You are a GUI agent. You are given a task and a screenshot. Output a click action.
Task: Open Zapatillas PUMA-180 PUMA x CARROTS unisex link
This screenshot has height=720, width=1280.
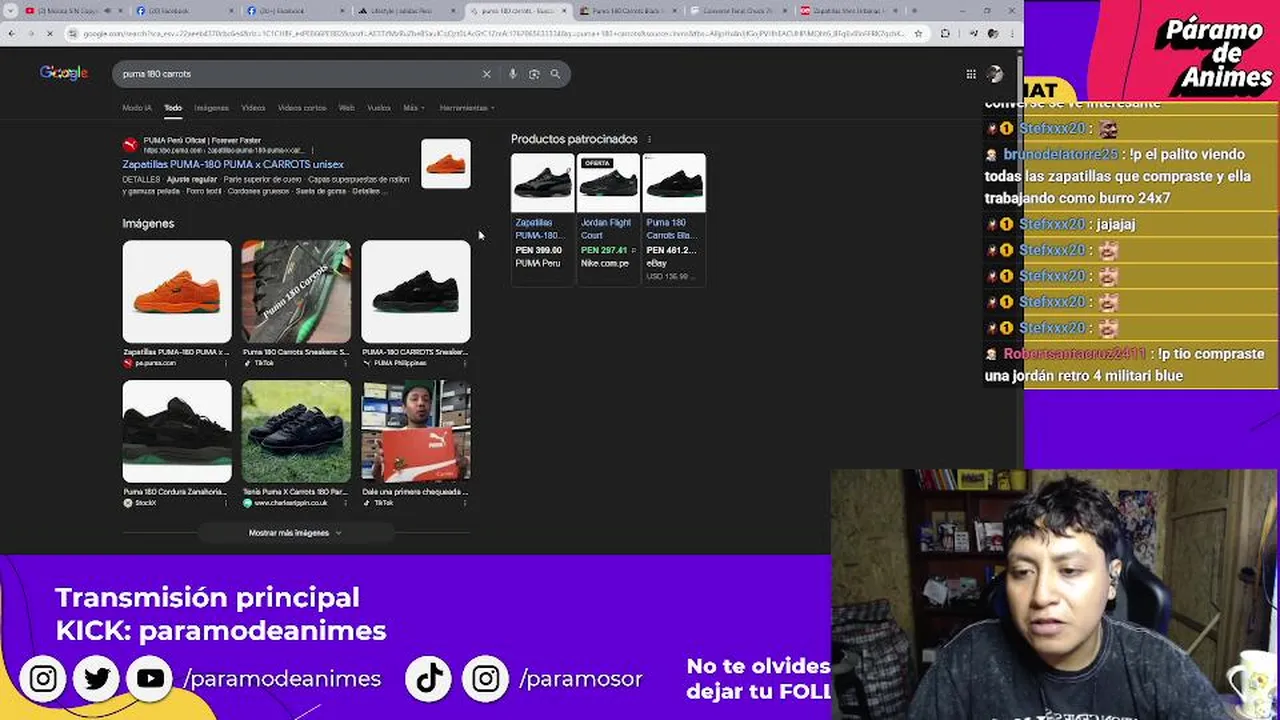(x=233, y=164)
